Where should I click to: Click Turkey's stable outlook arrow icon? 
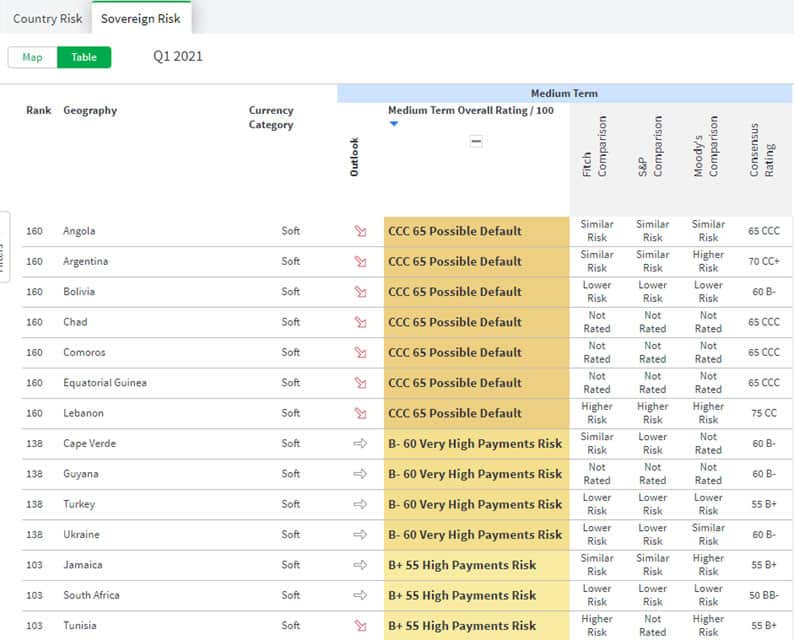pos(360,504)
